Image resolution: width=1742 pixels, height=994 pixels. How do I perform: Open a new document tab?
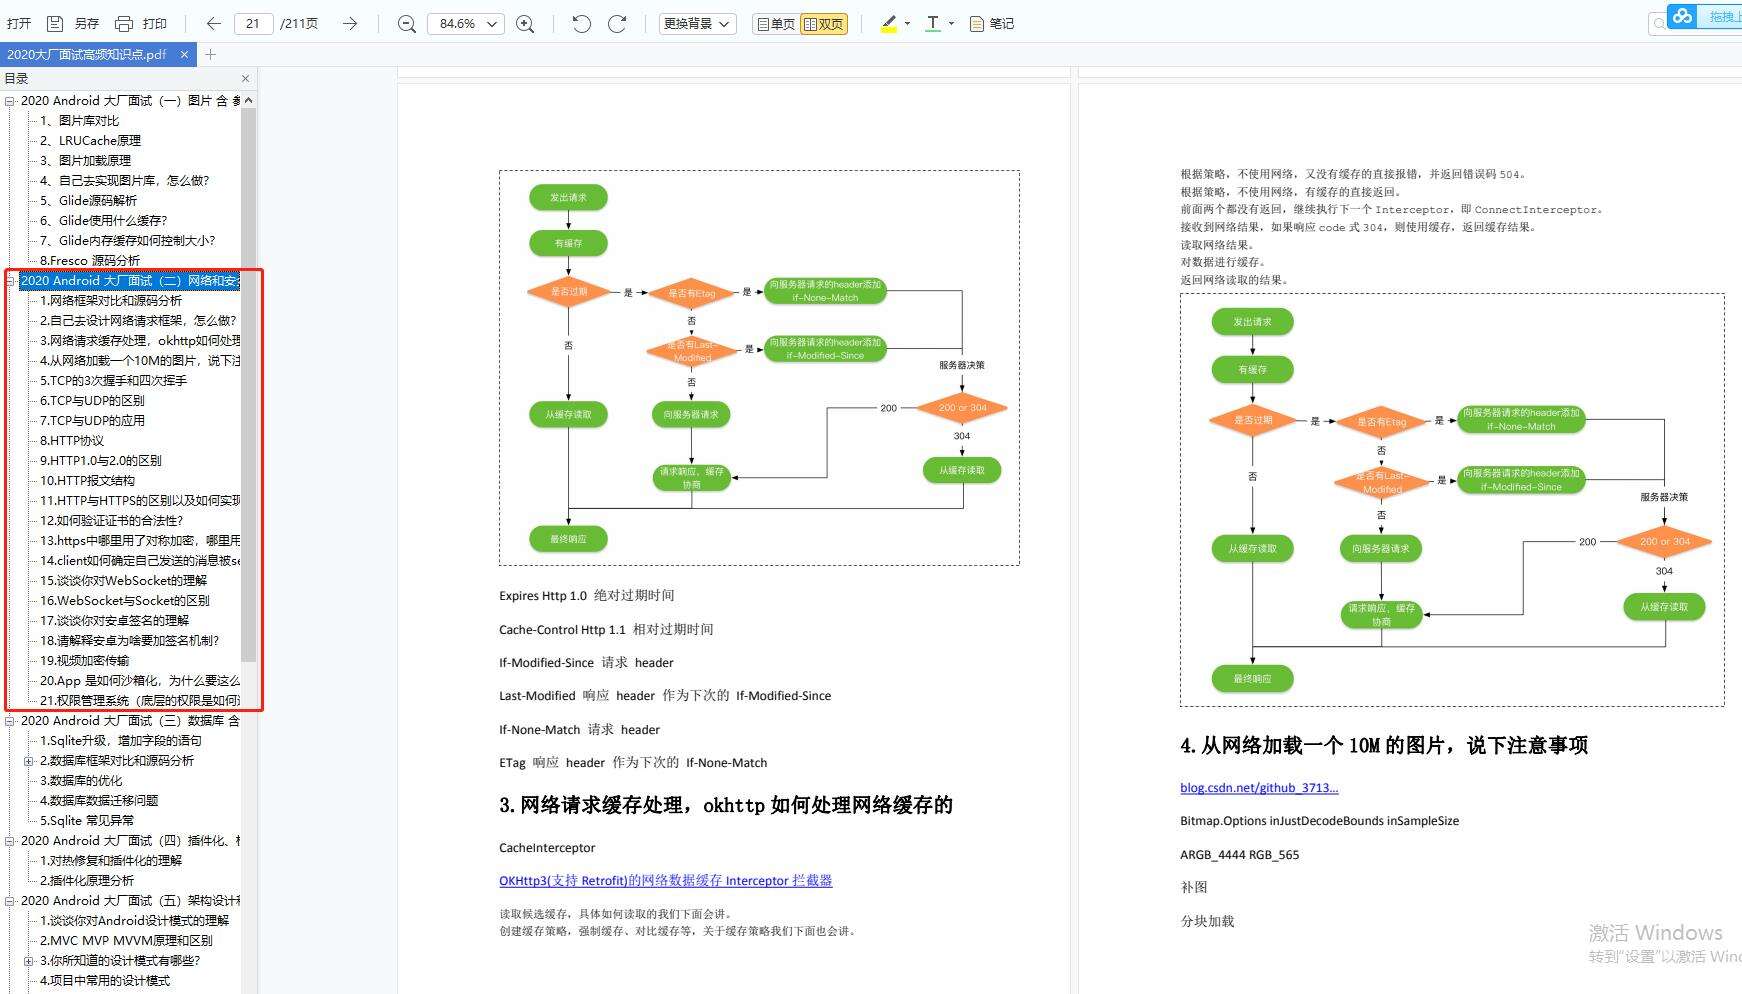click(x=210, y=55)
